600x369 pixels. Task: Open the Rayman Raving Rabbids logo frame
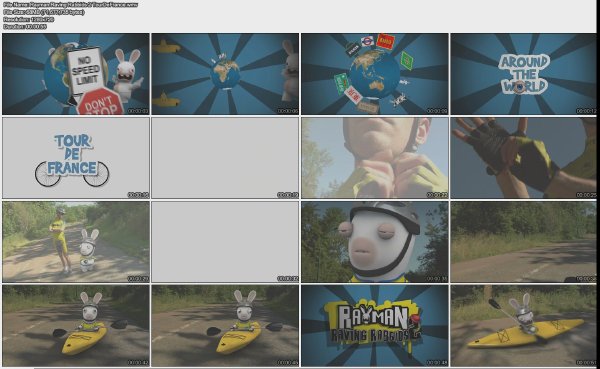click(x=375, y=326)
